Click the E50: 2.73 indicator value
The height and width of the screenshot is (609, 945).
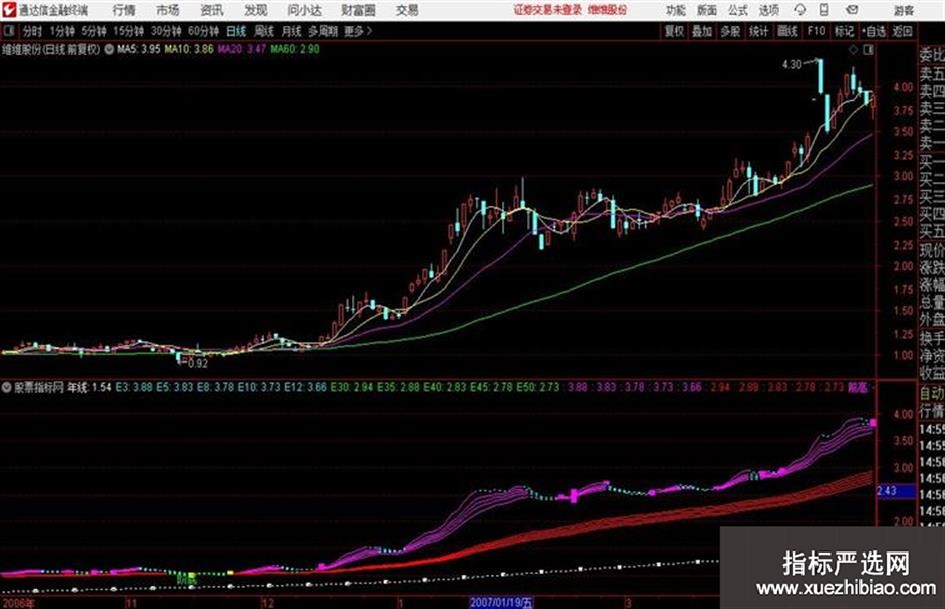538,387
